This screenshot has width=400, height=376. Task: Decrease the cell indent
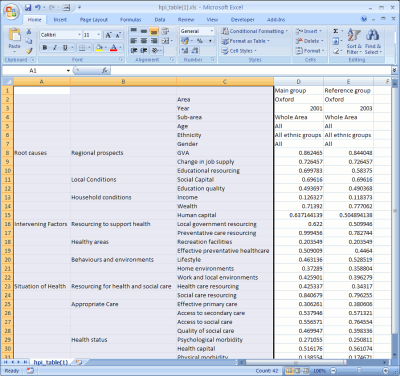click(x=134, y=51)
